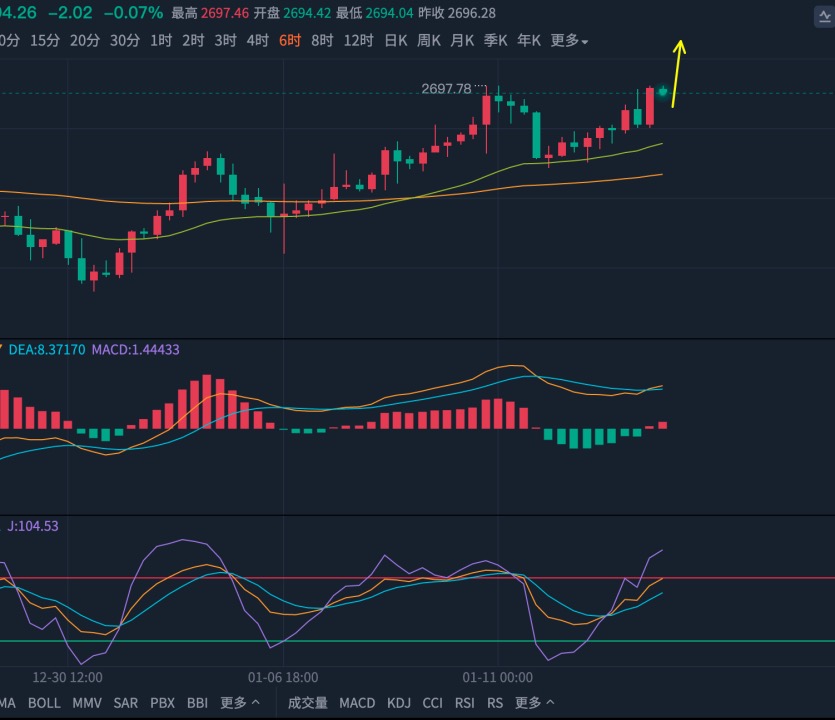Enable the MMV main indicator
This screenshot has width=835, height=720.
[87, 703]
